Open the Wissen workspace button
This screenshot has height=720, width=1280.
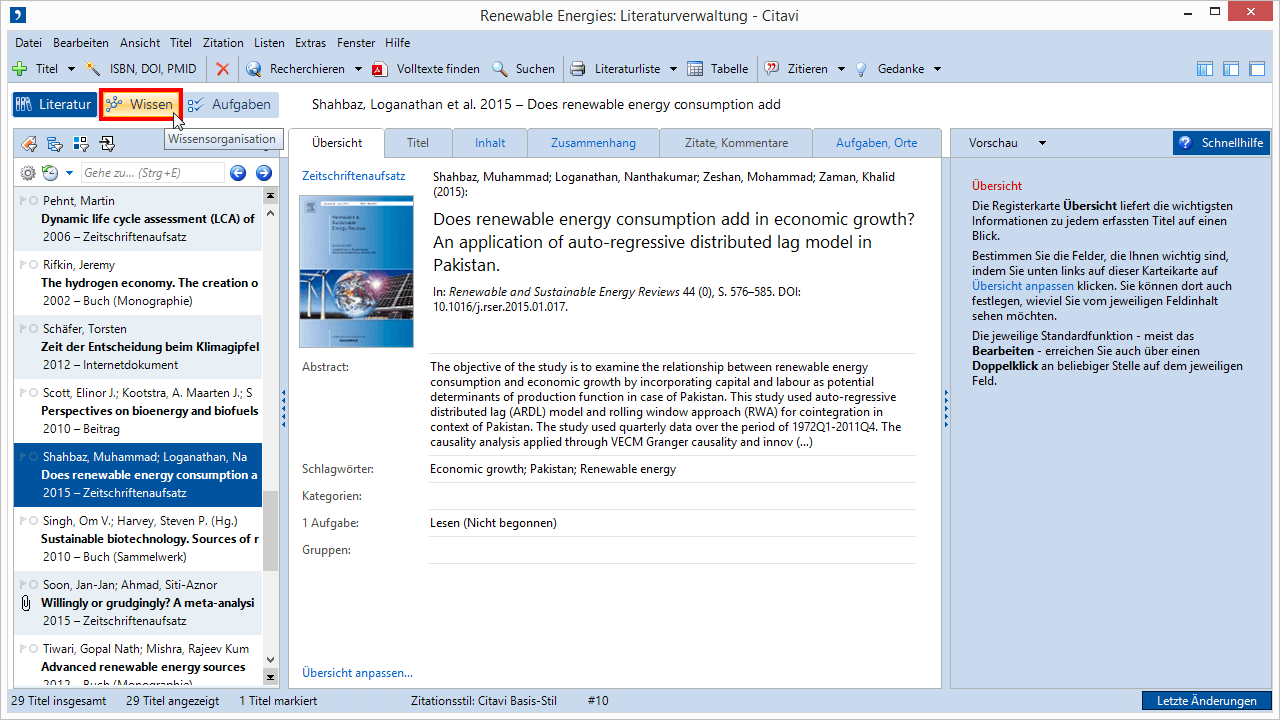140,104
